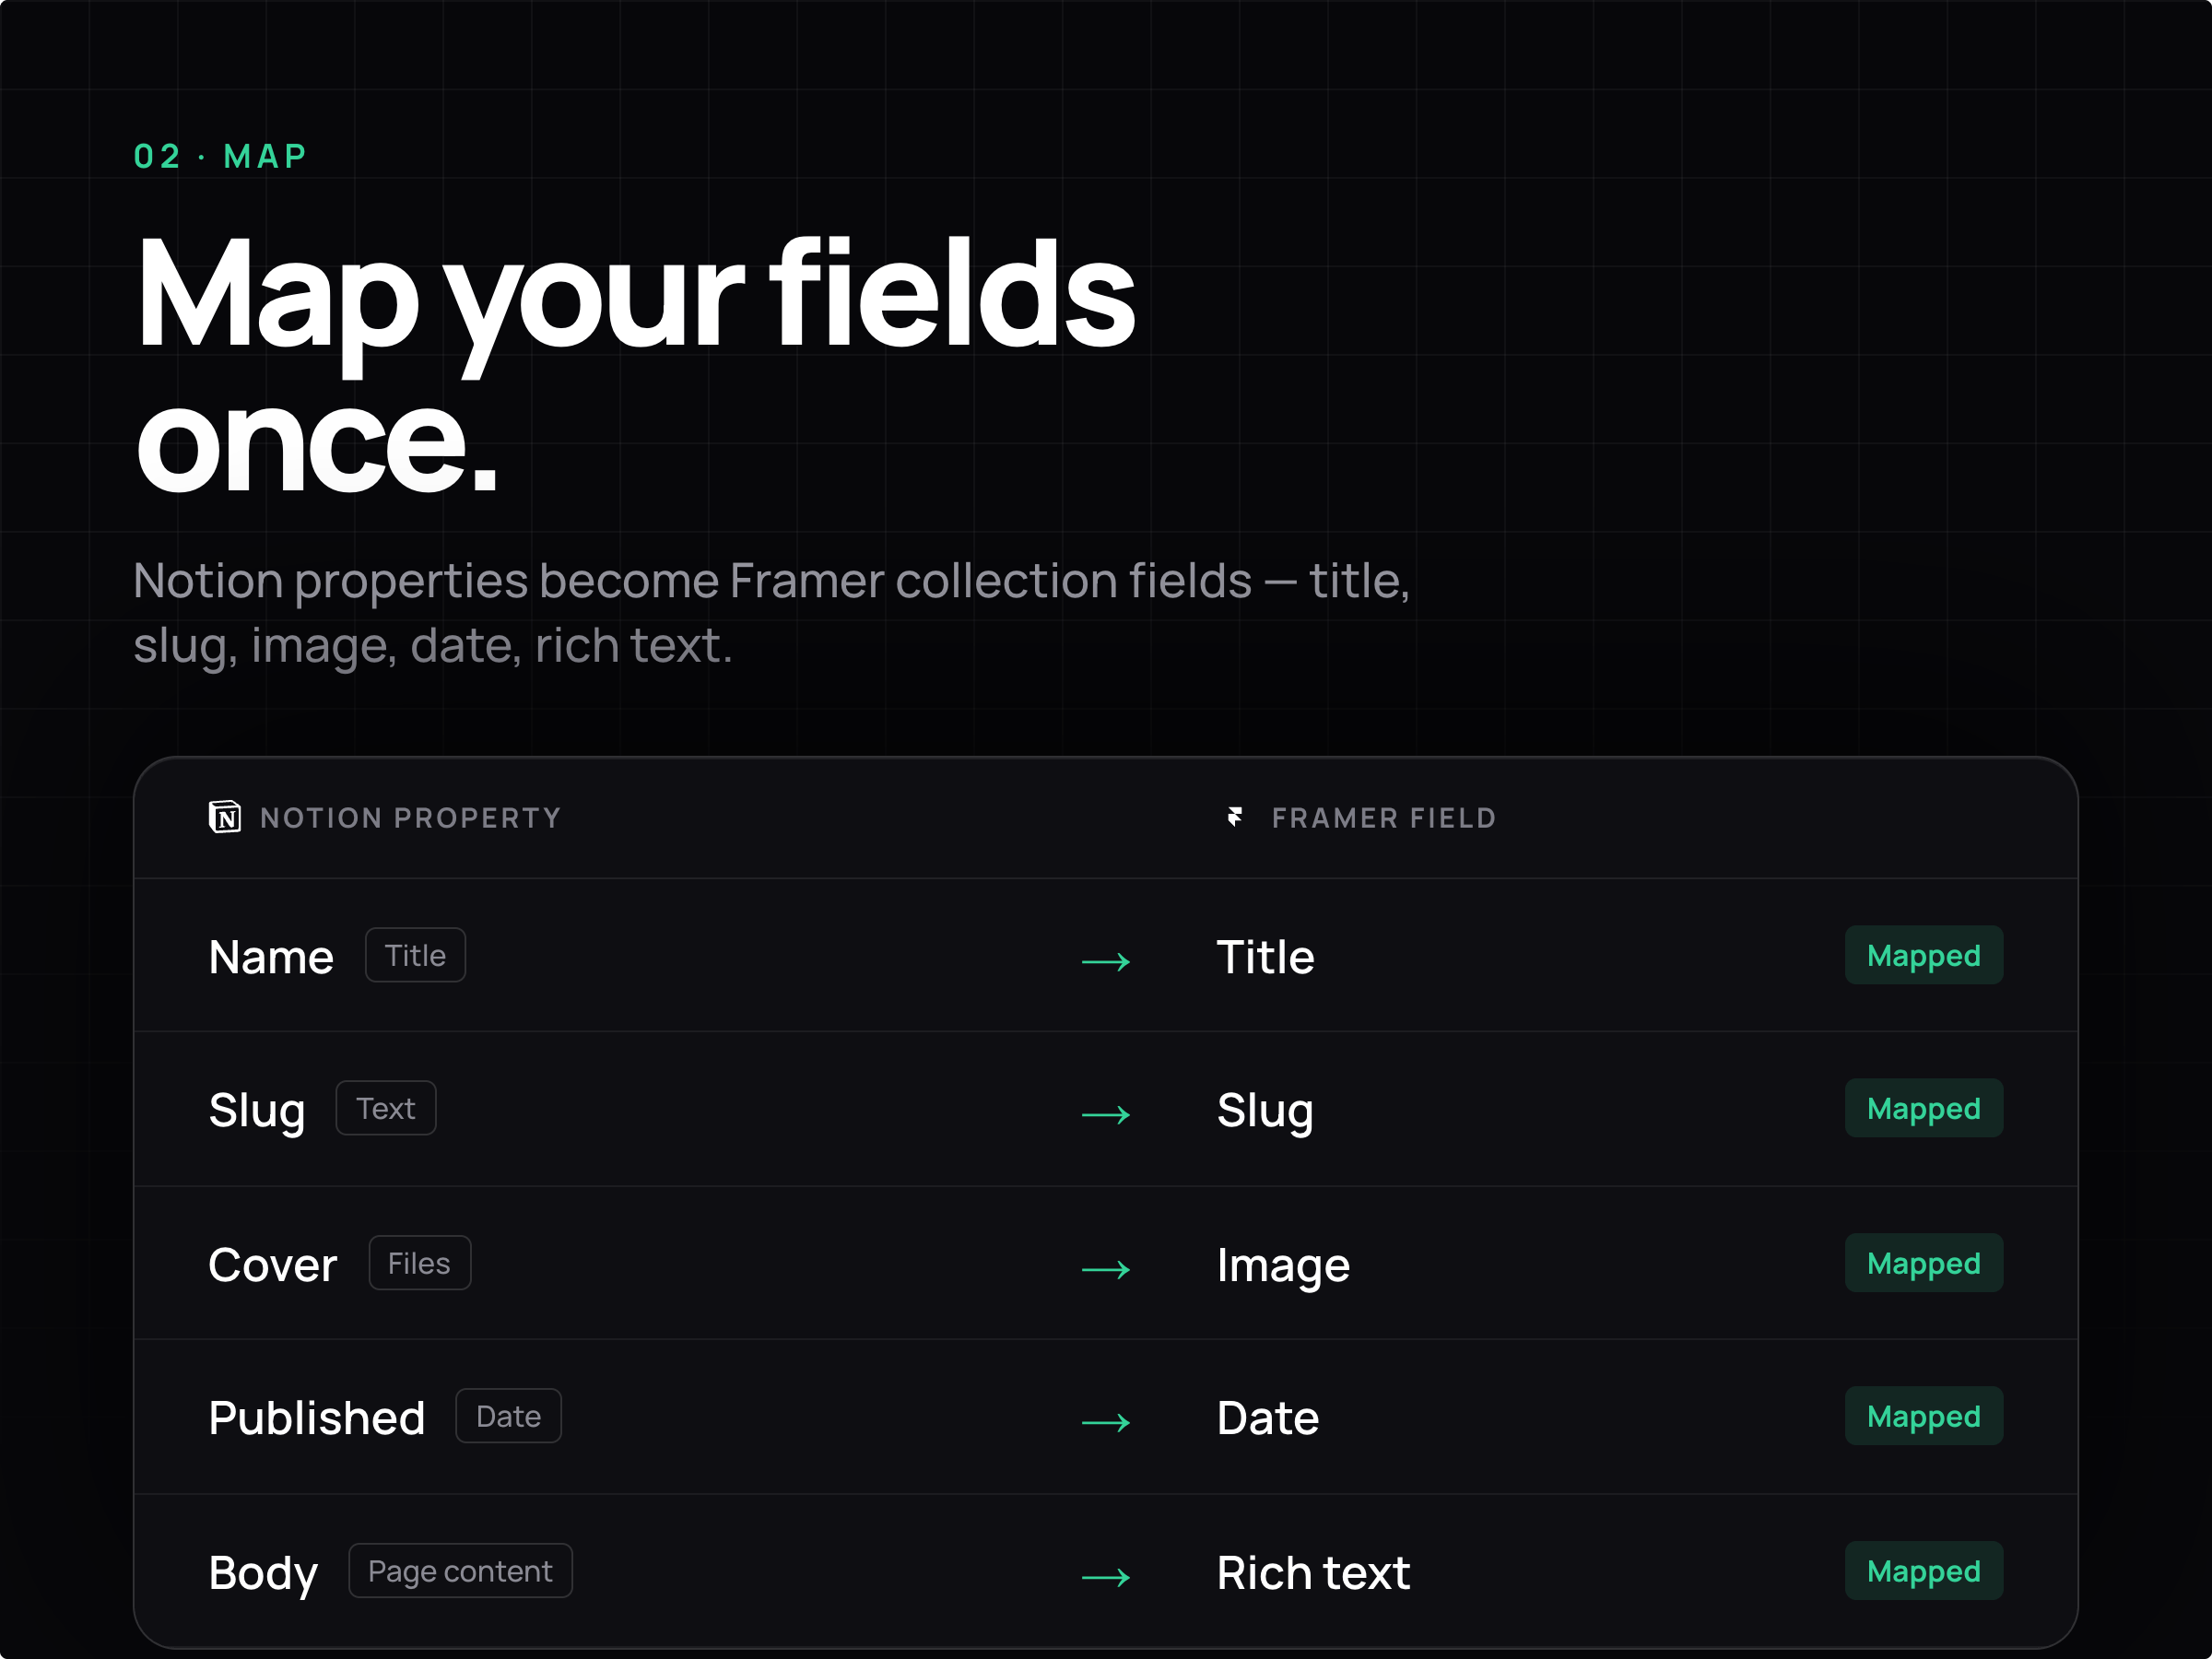Click the arrow in the Name row
2212x1659 pixels.
pyautogui.click(x=1106, y=961)
